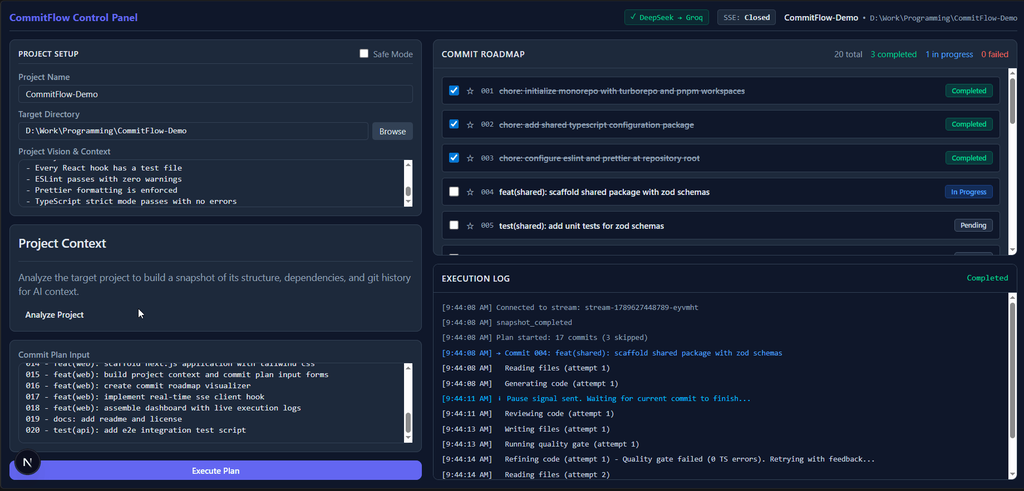The height and width of the screenshot is (491, 1024).
Task: Click the Target Directory input field
Action: [193, 131]
